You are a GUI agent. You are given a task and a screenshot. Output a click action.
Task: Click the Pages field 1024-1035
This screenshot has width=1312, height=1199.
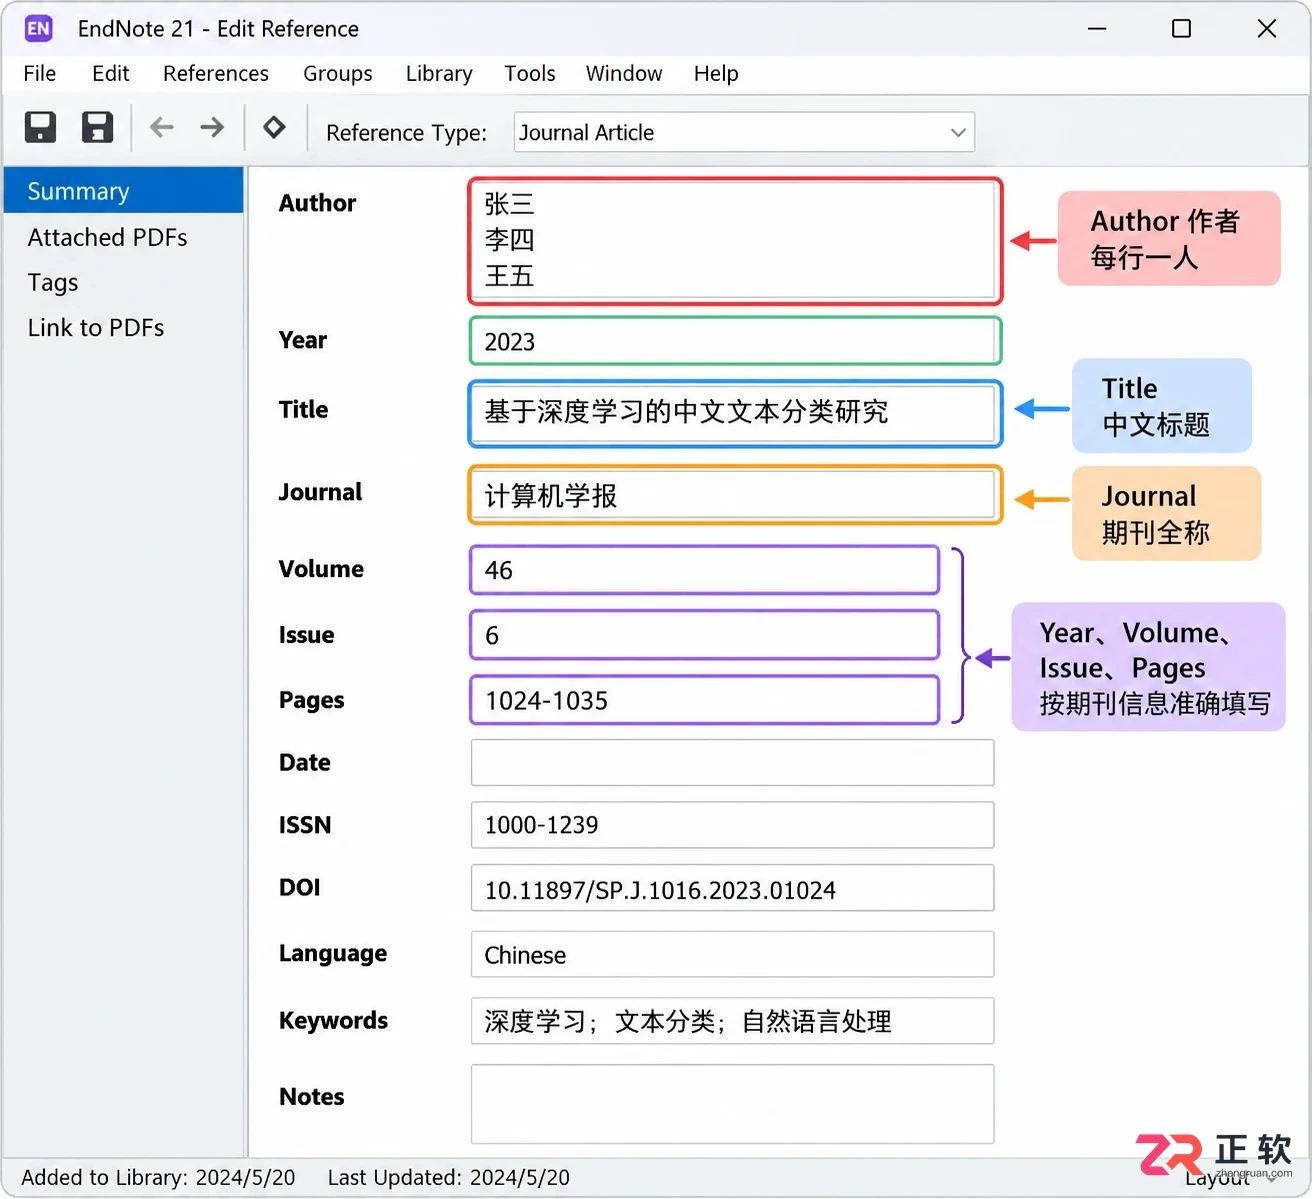705,700
